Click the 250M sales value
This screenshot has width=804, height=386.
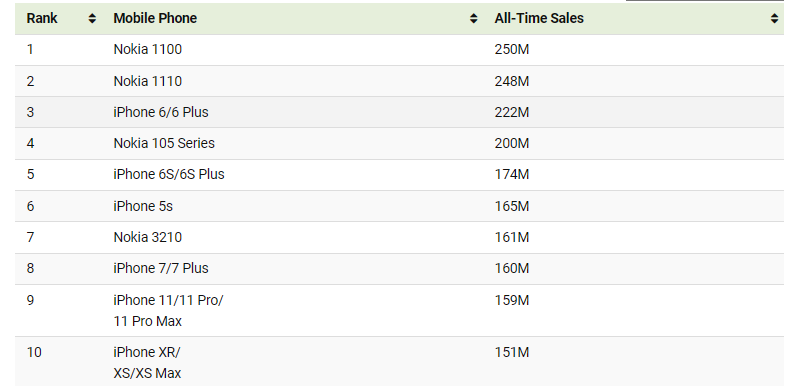tap(512, 50)
